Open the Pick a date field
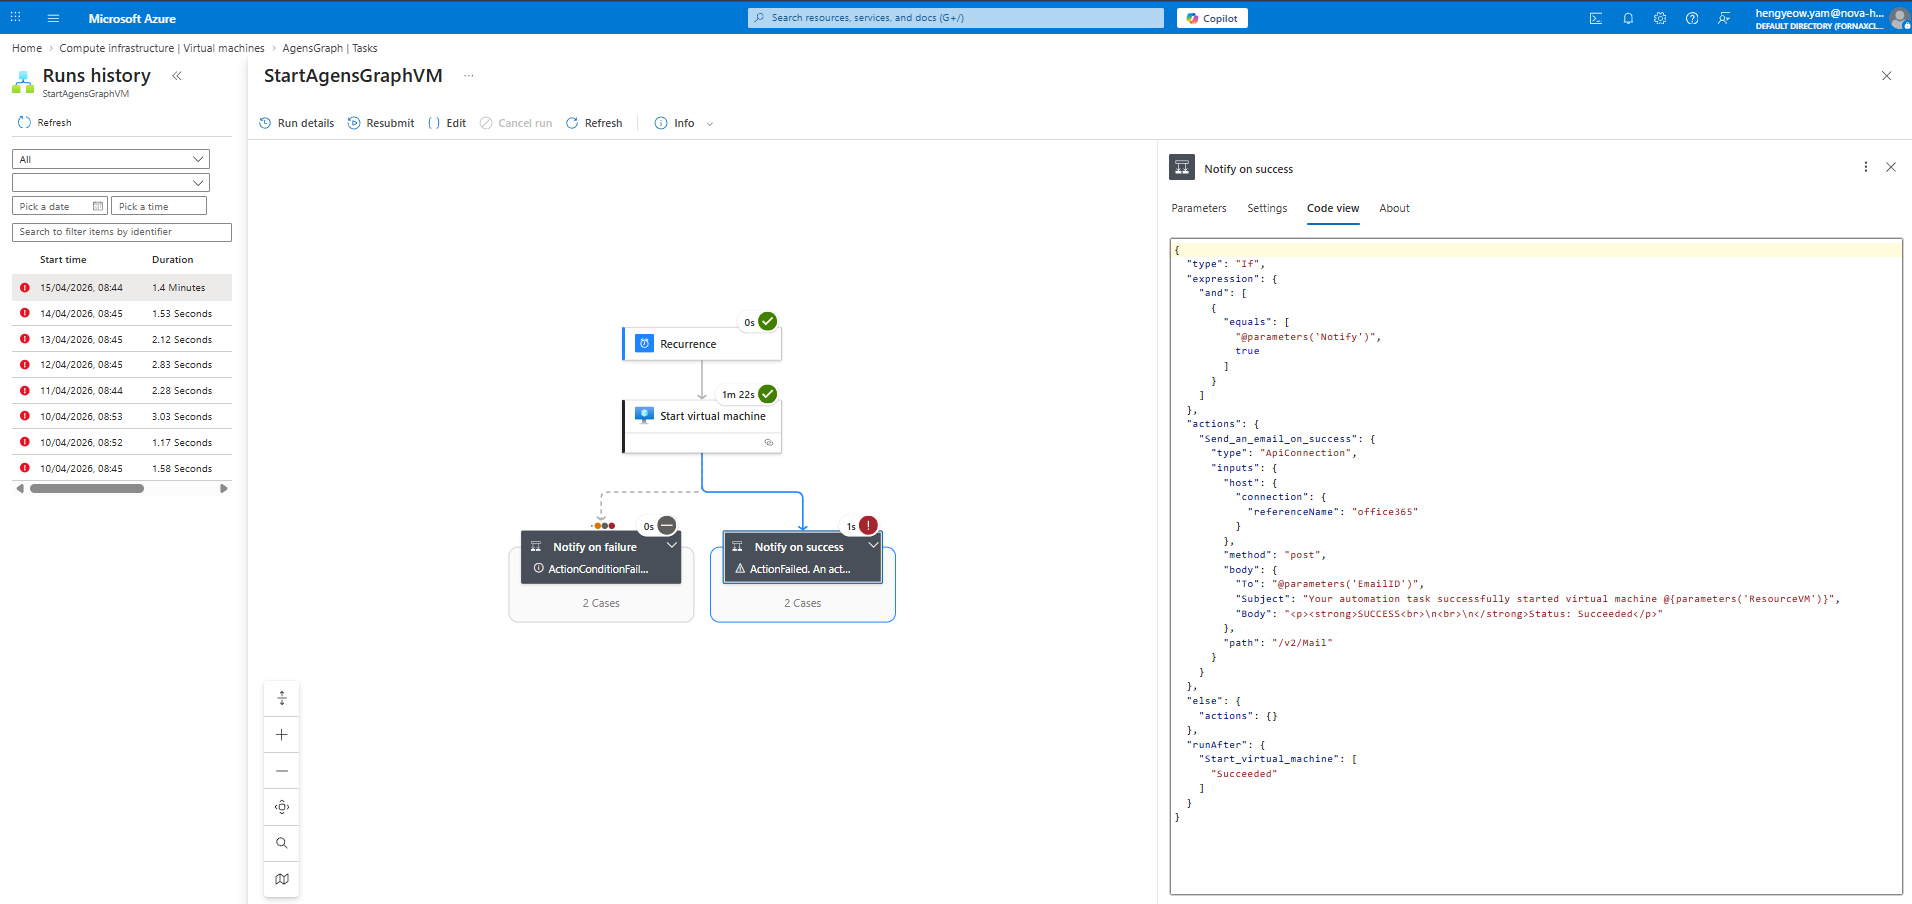Screen dimensions: 1912x904 tap(60, 206)
